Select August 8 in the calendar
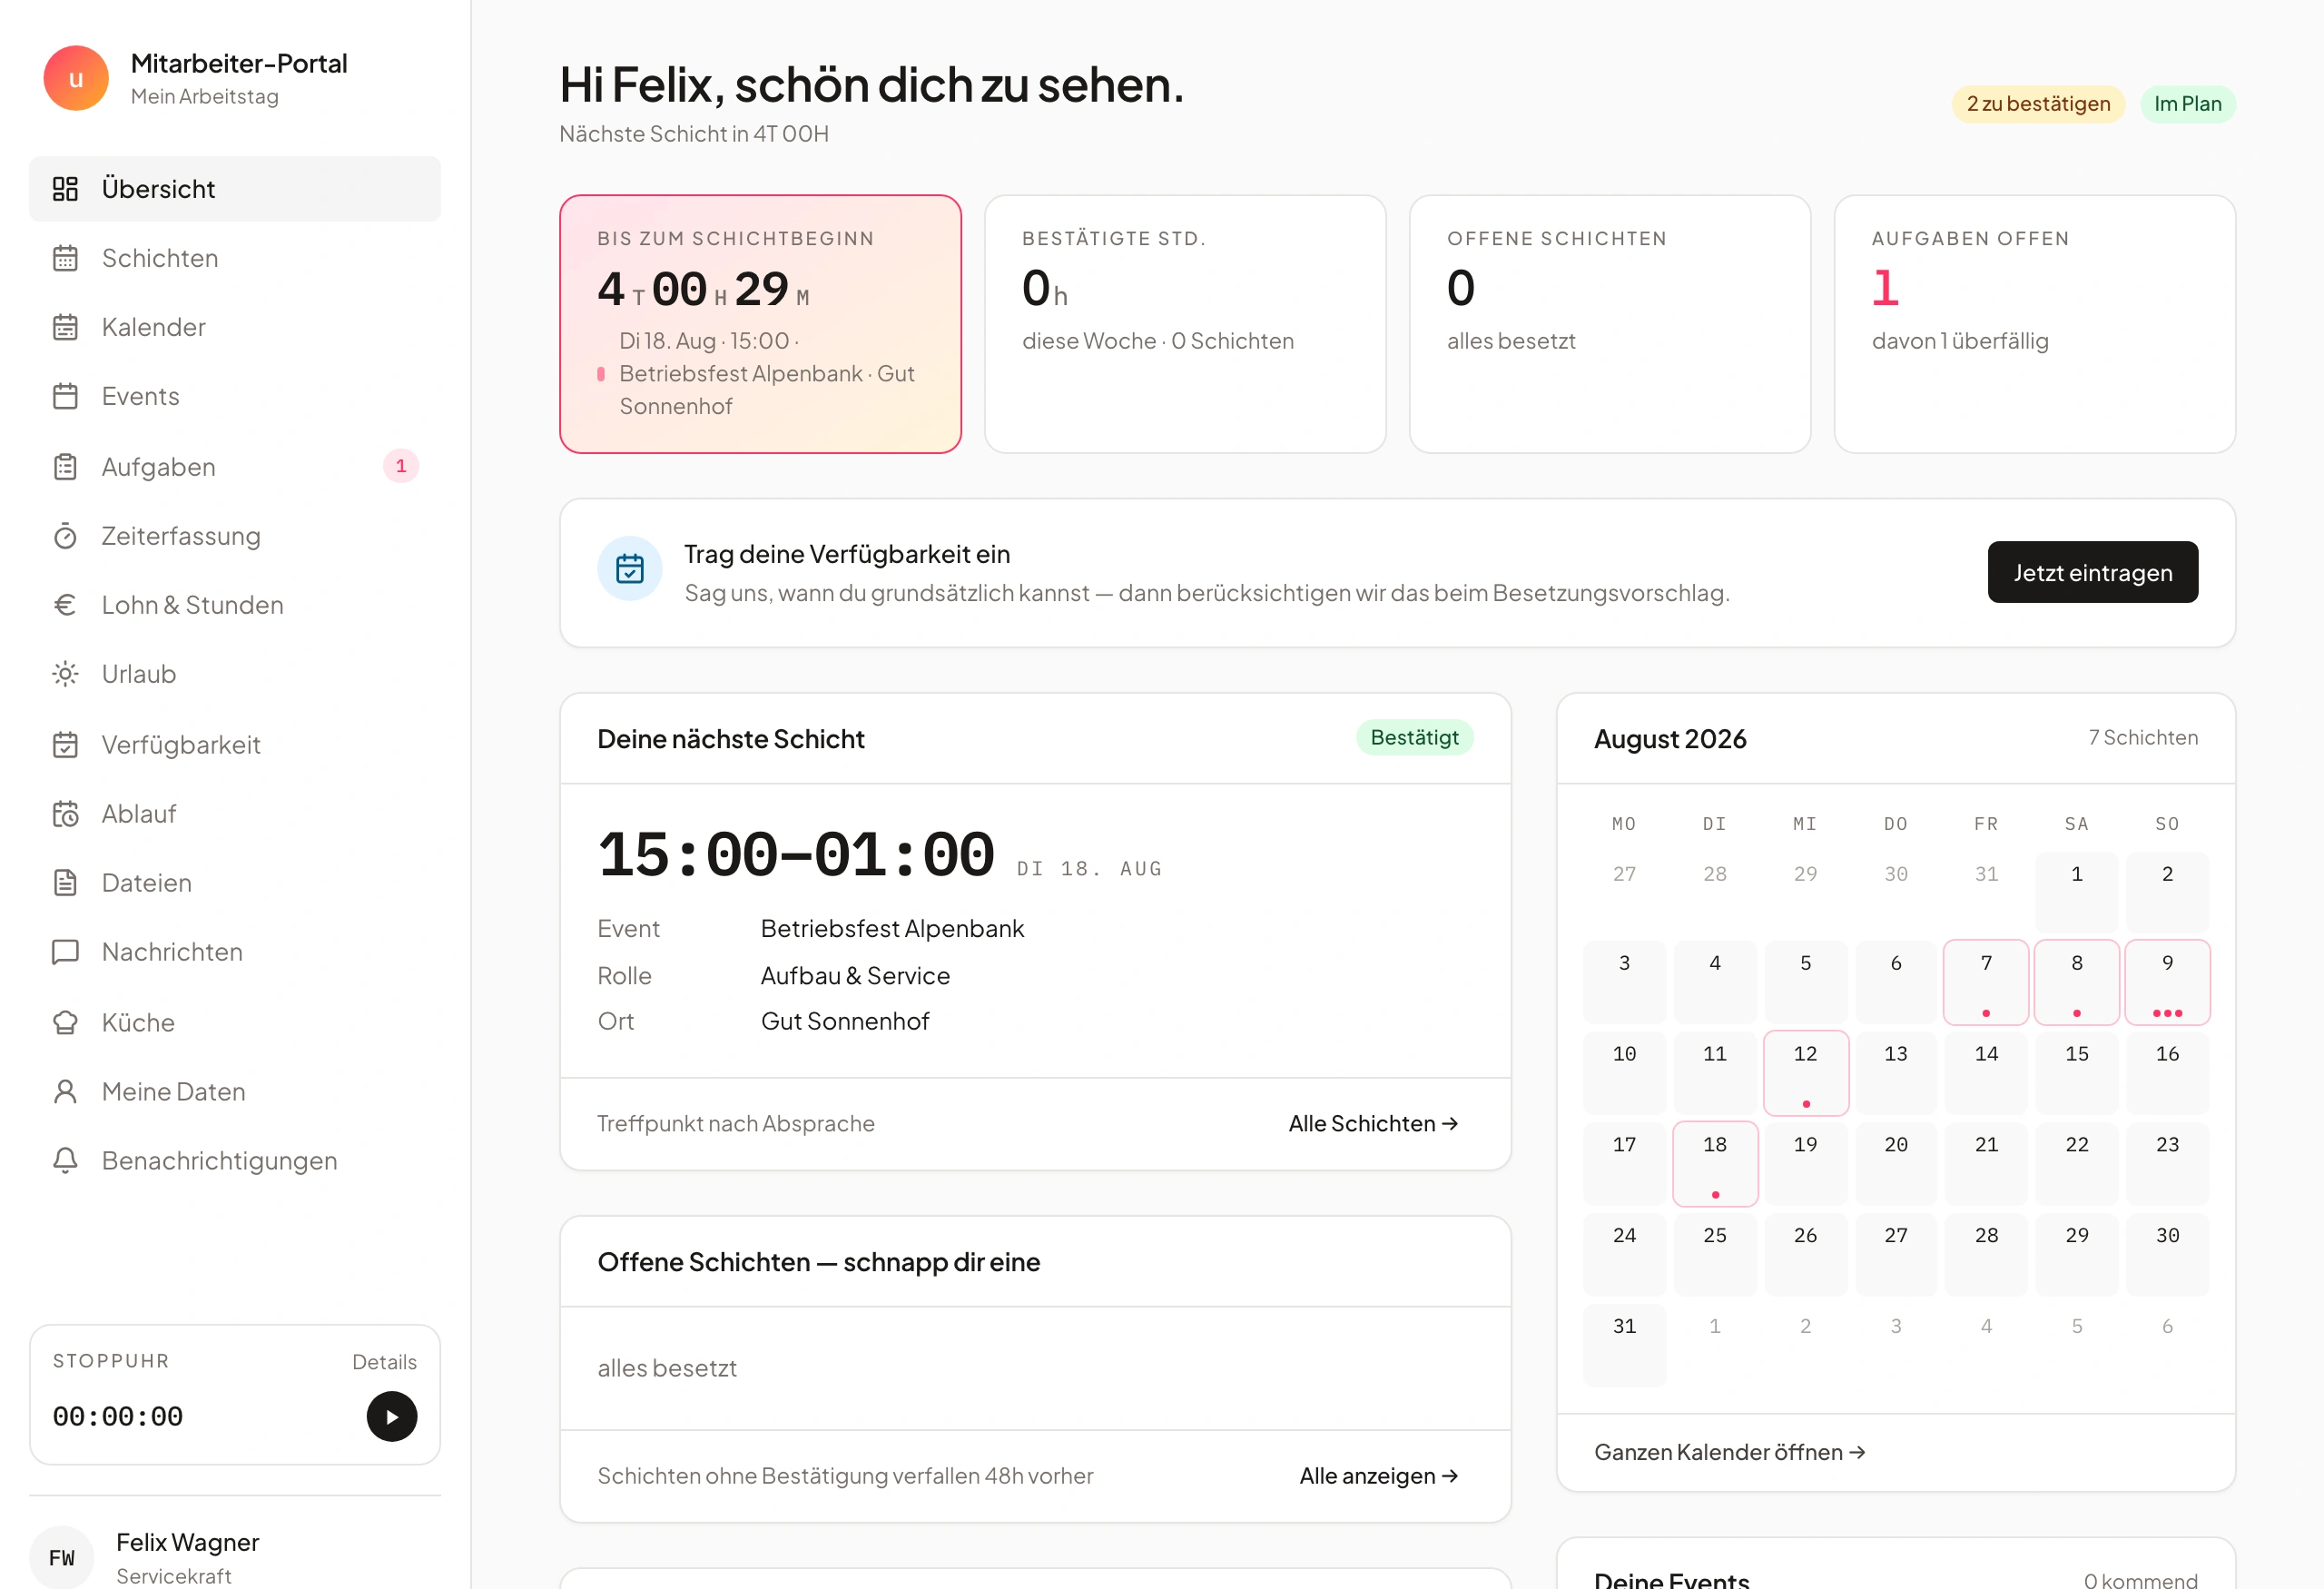2324x1589 pixels. pyautogui.click(x=2077, y=982)
